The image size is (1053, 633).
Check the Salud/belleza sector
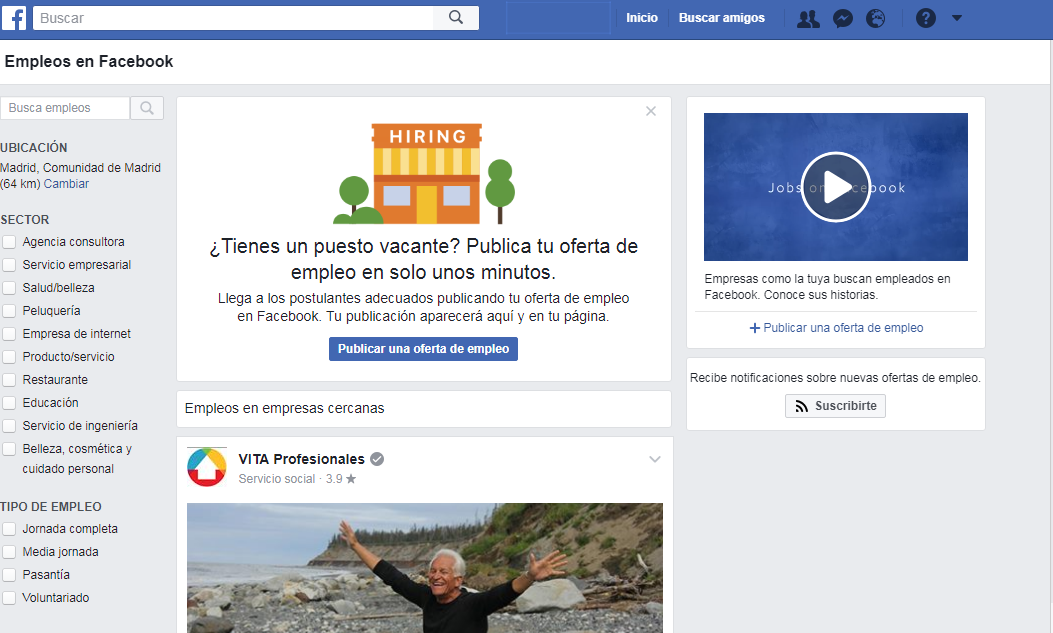click(x=9, y=287)
